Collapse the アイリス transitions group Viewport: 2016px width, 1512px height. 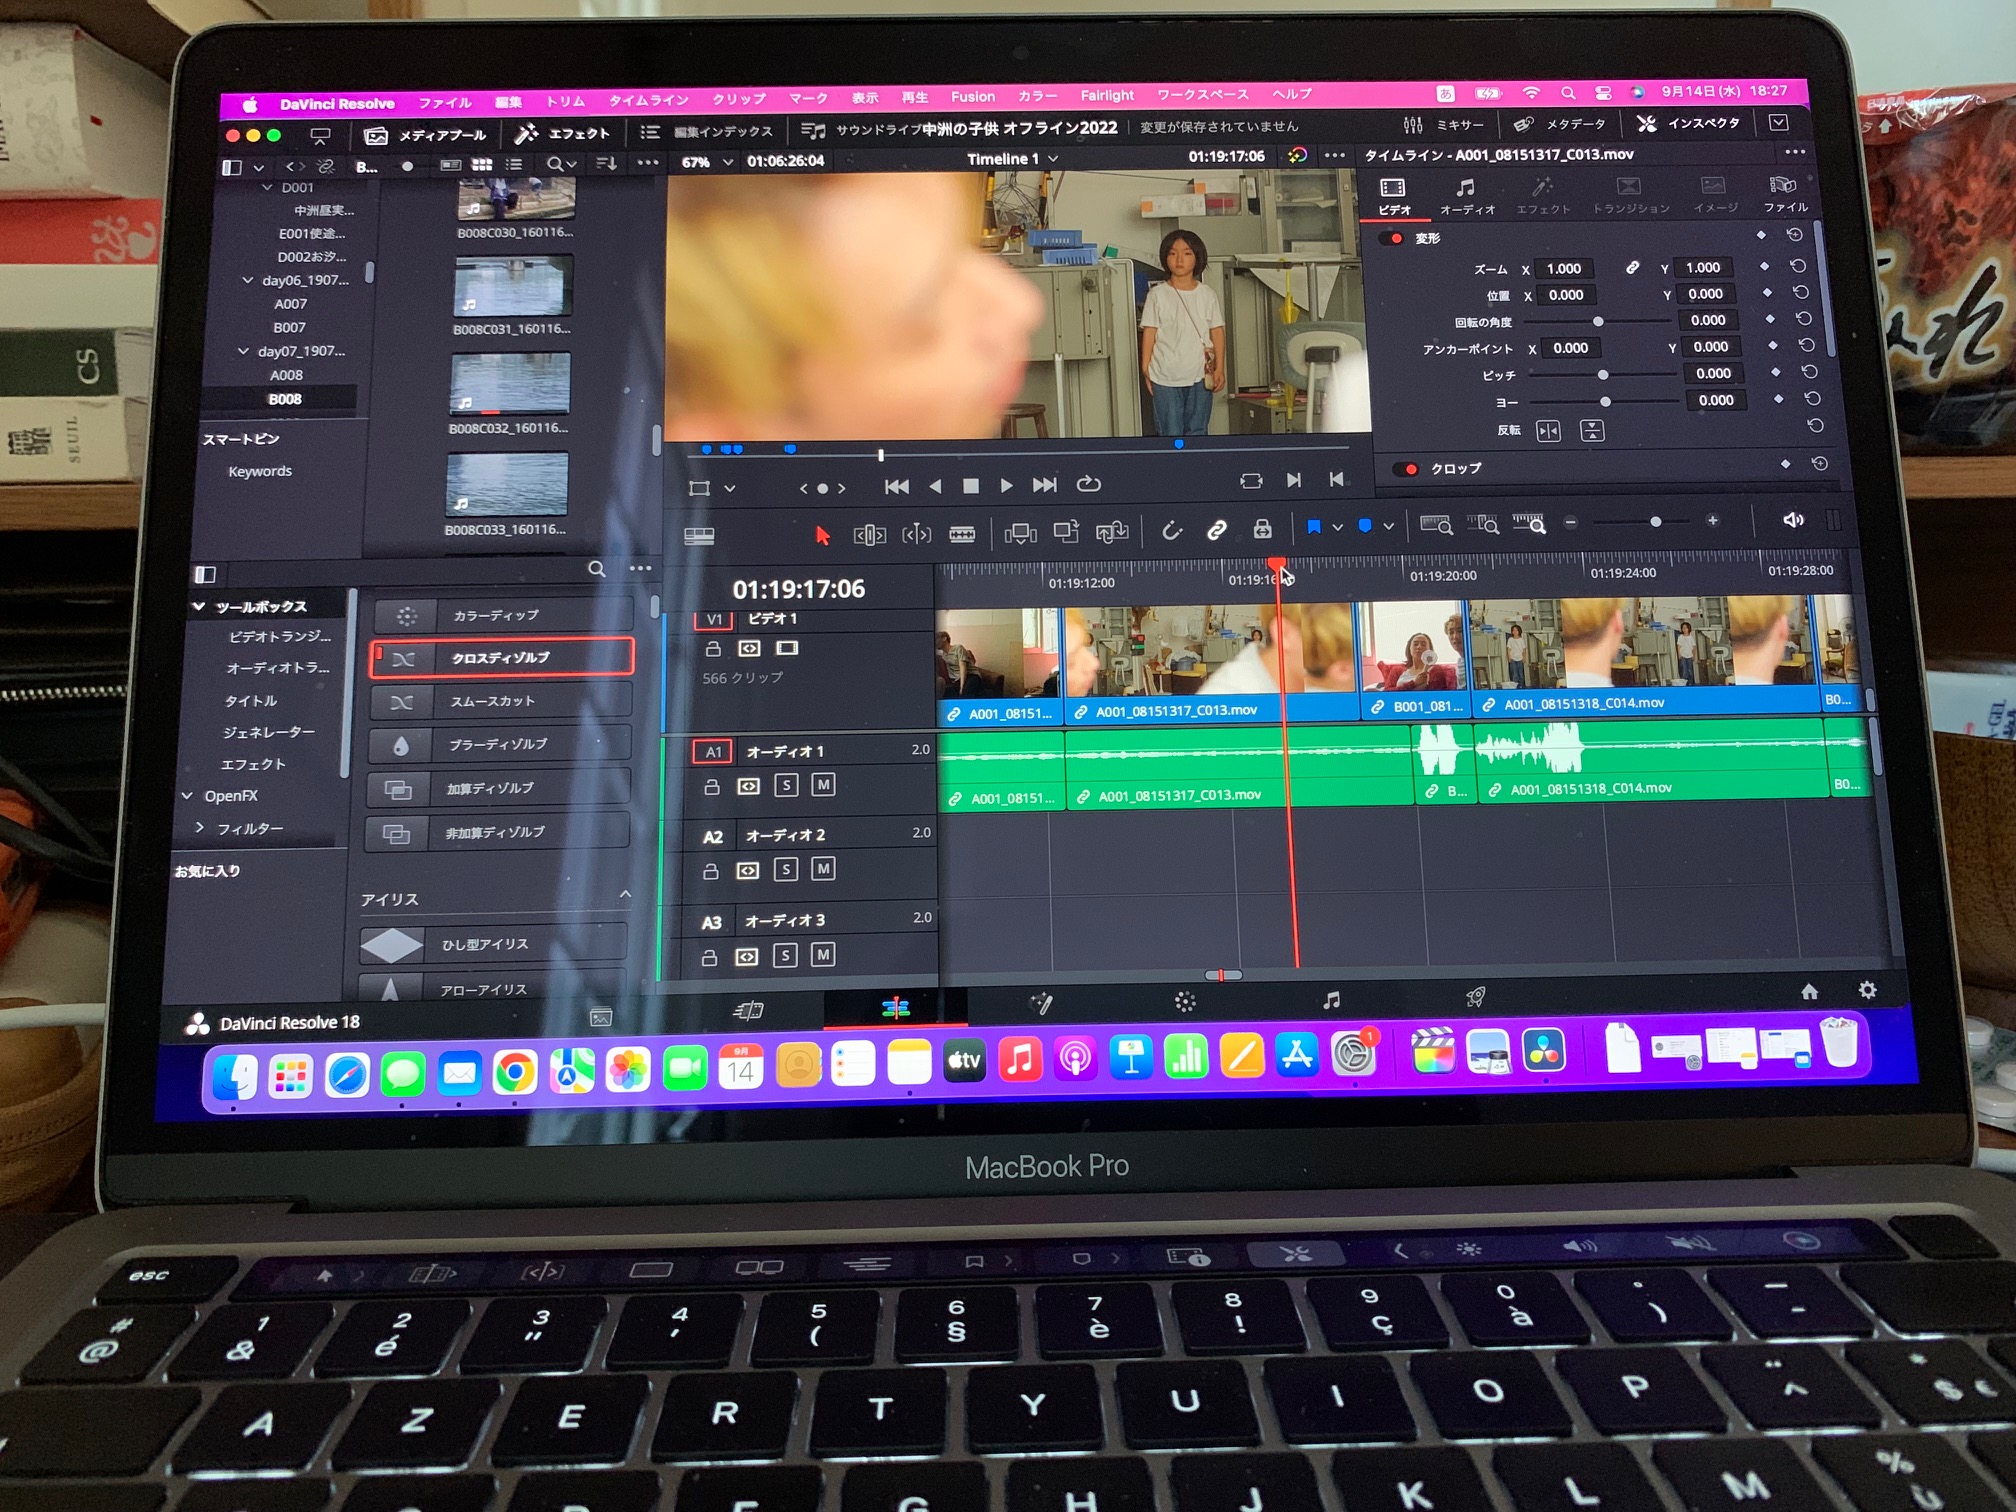tap(626, 894)
